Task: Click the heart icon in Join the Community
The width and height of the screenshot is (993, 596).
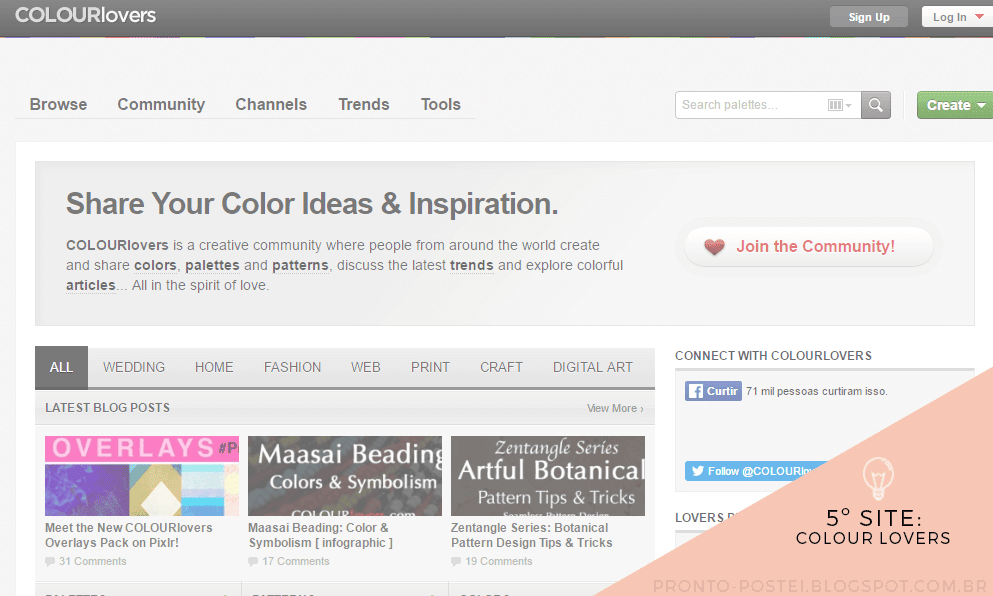Action: coord(714,246)
